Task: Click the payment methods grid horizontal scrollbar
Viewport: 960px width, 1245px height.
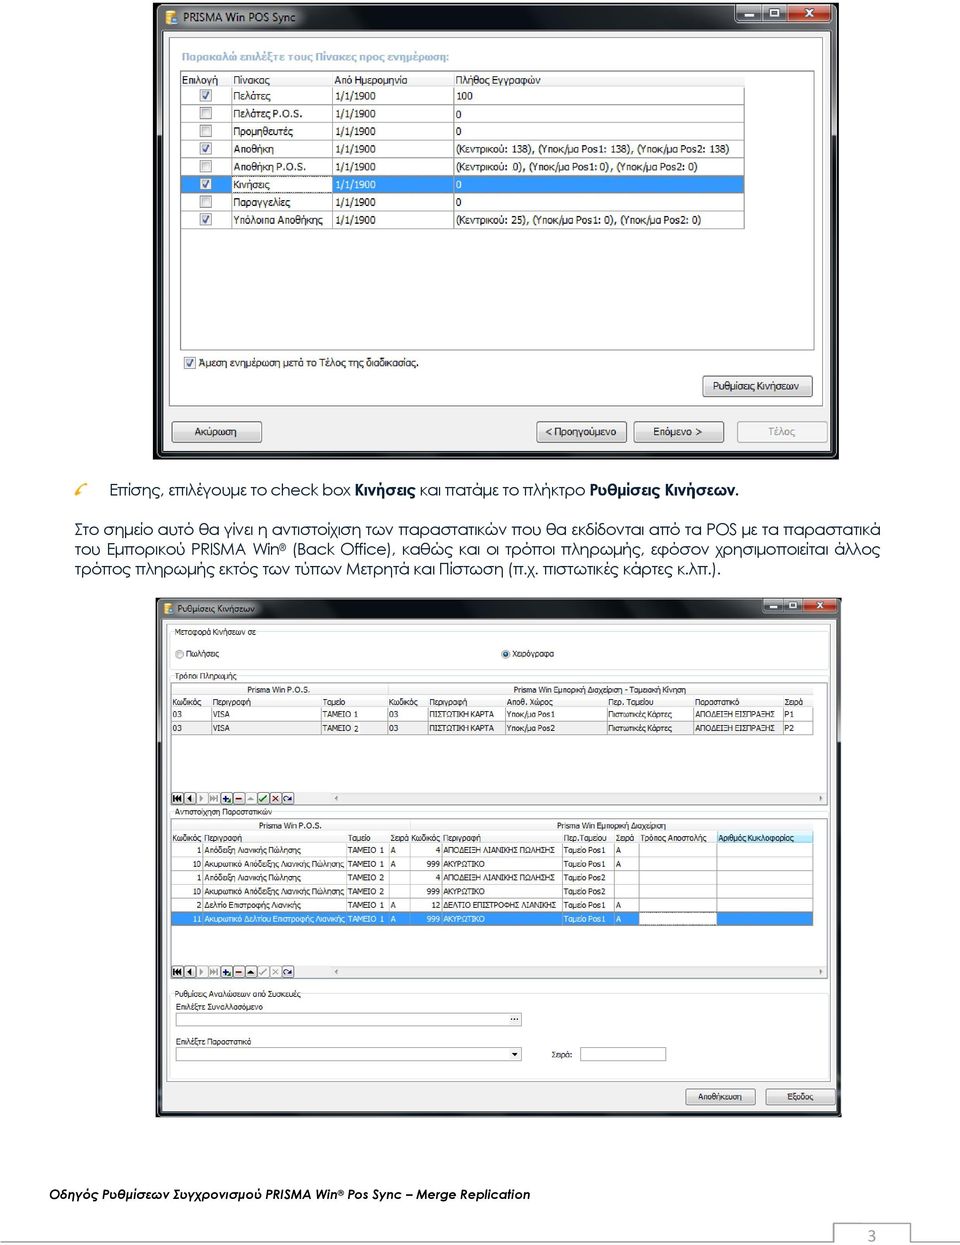Action: (x=578, y=798)
